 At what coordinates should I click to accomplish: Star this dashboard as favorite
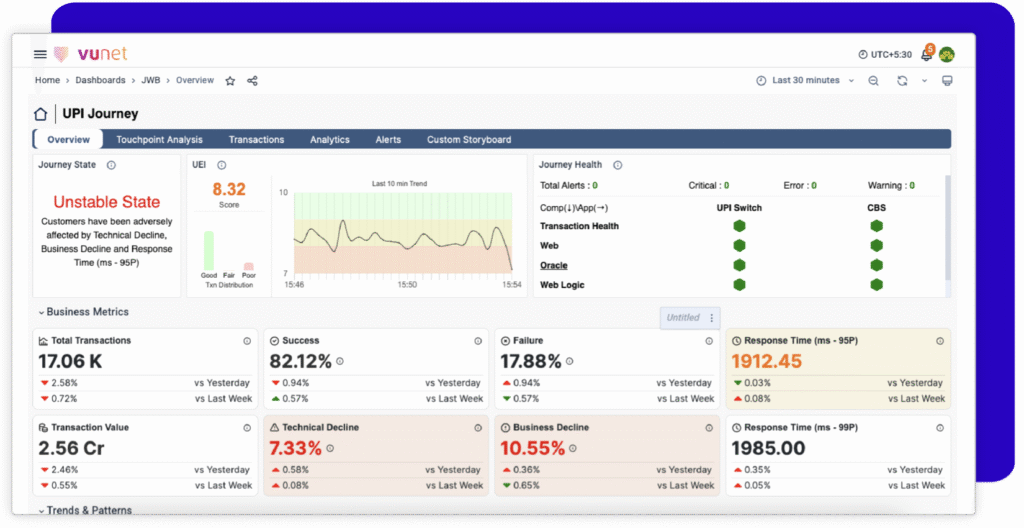tap(230, 81)
